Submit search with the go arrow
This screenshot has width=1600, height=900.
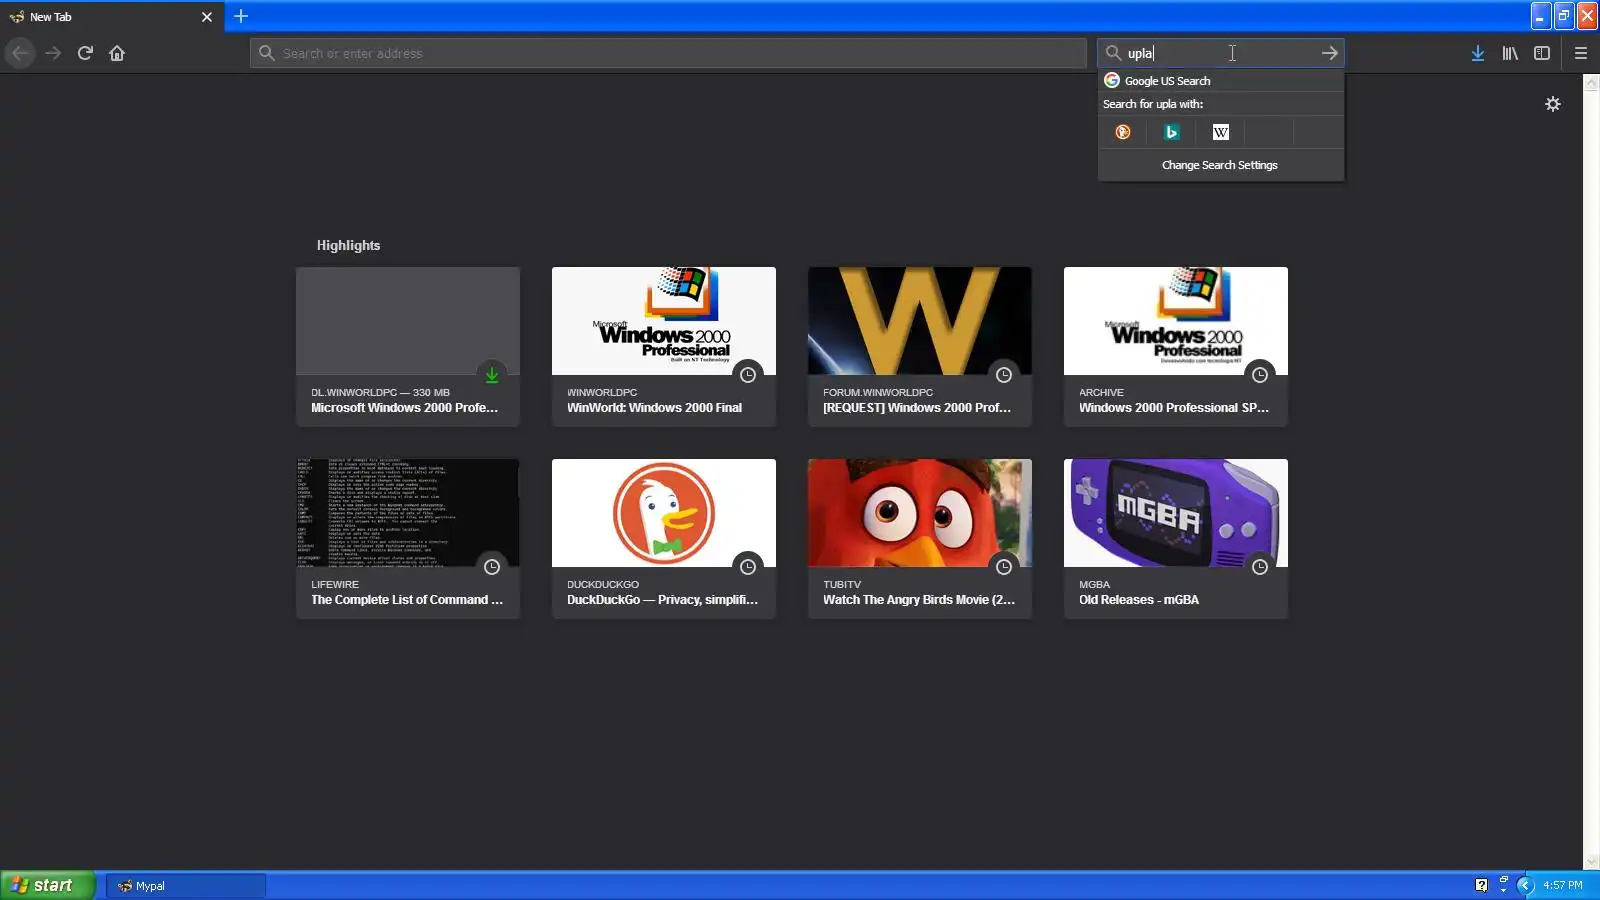[x=1330, y=53]
